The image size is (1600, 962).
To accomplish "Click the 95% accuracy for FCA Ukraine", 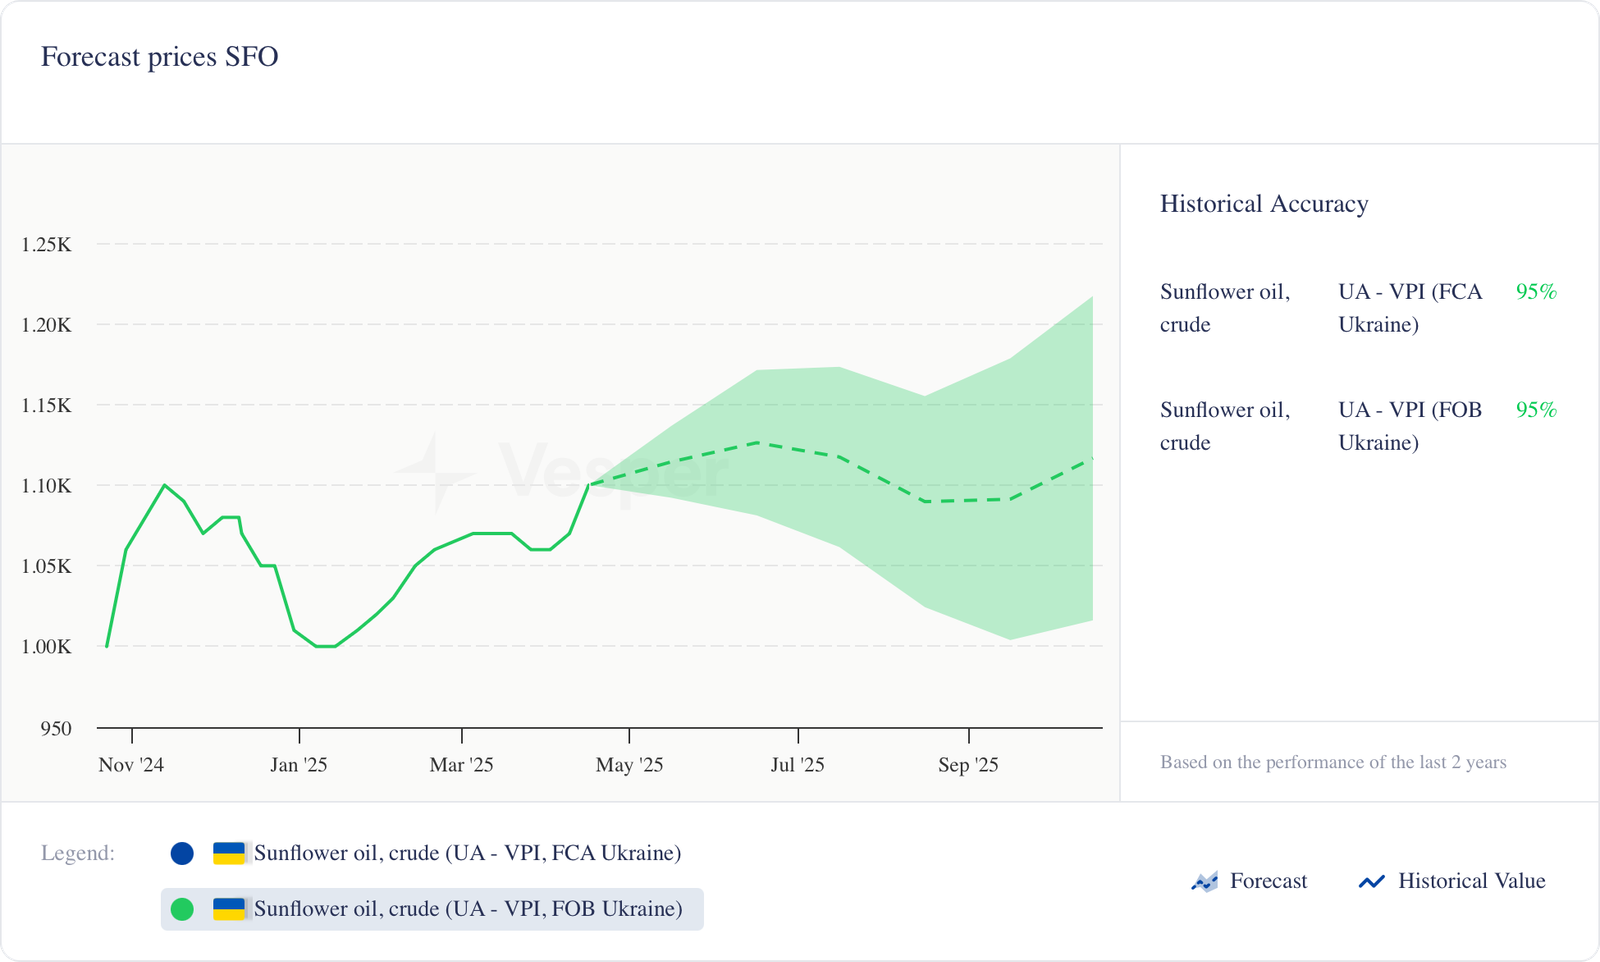I will [1536, 292].
